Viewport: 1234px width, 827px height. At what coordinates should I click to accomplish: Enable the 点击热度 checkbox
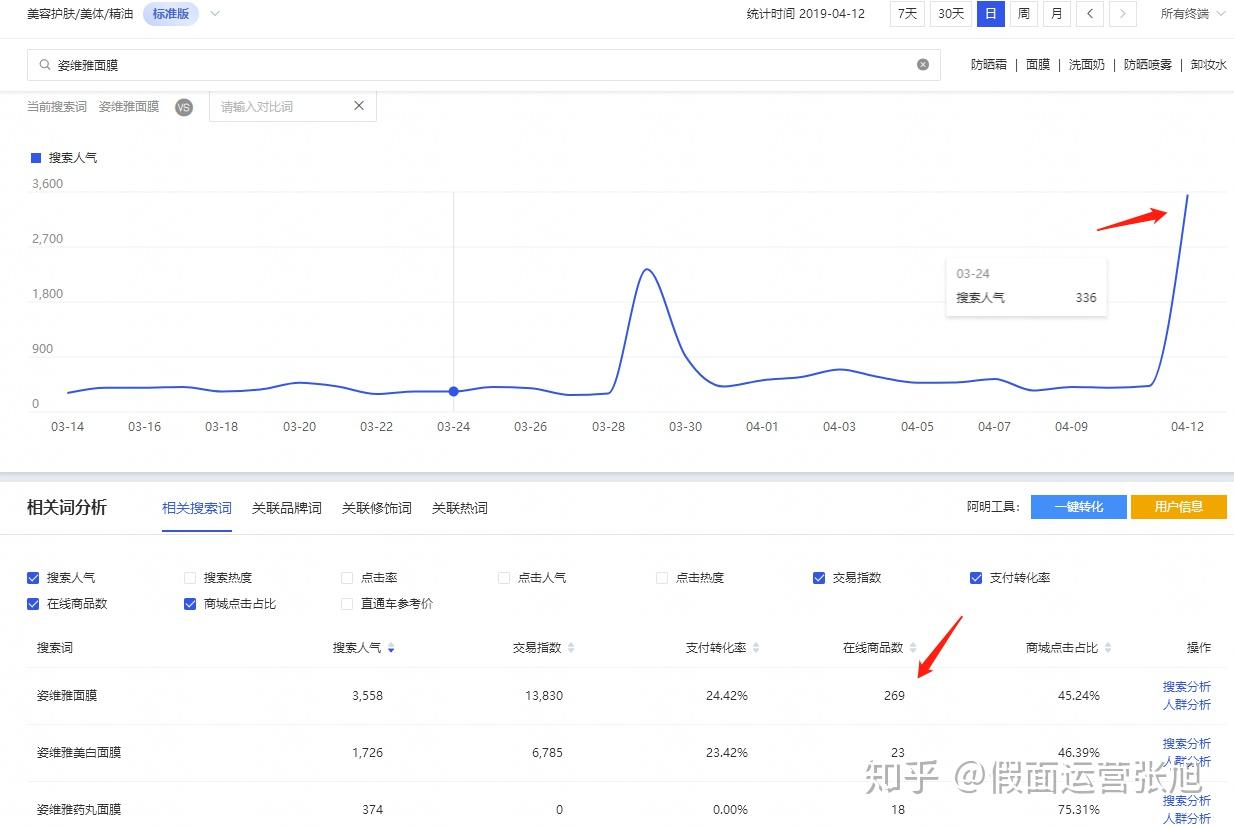pos(662,578)
